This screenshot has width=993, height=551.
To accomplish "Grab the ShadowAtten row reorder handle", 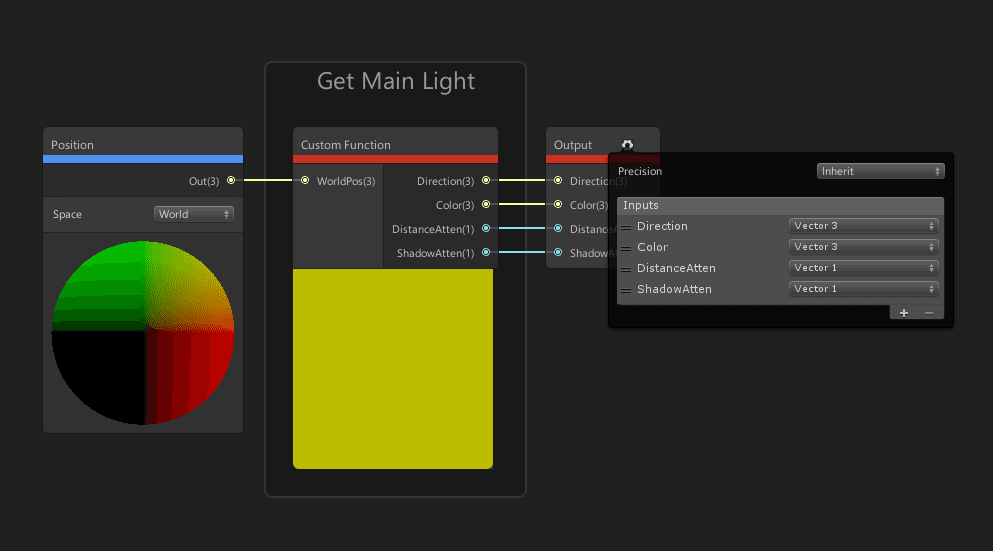I will [x=626, y=290].
